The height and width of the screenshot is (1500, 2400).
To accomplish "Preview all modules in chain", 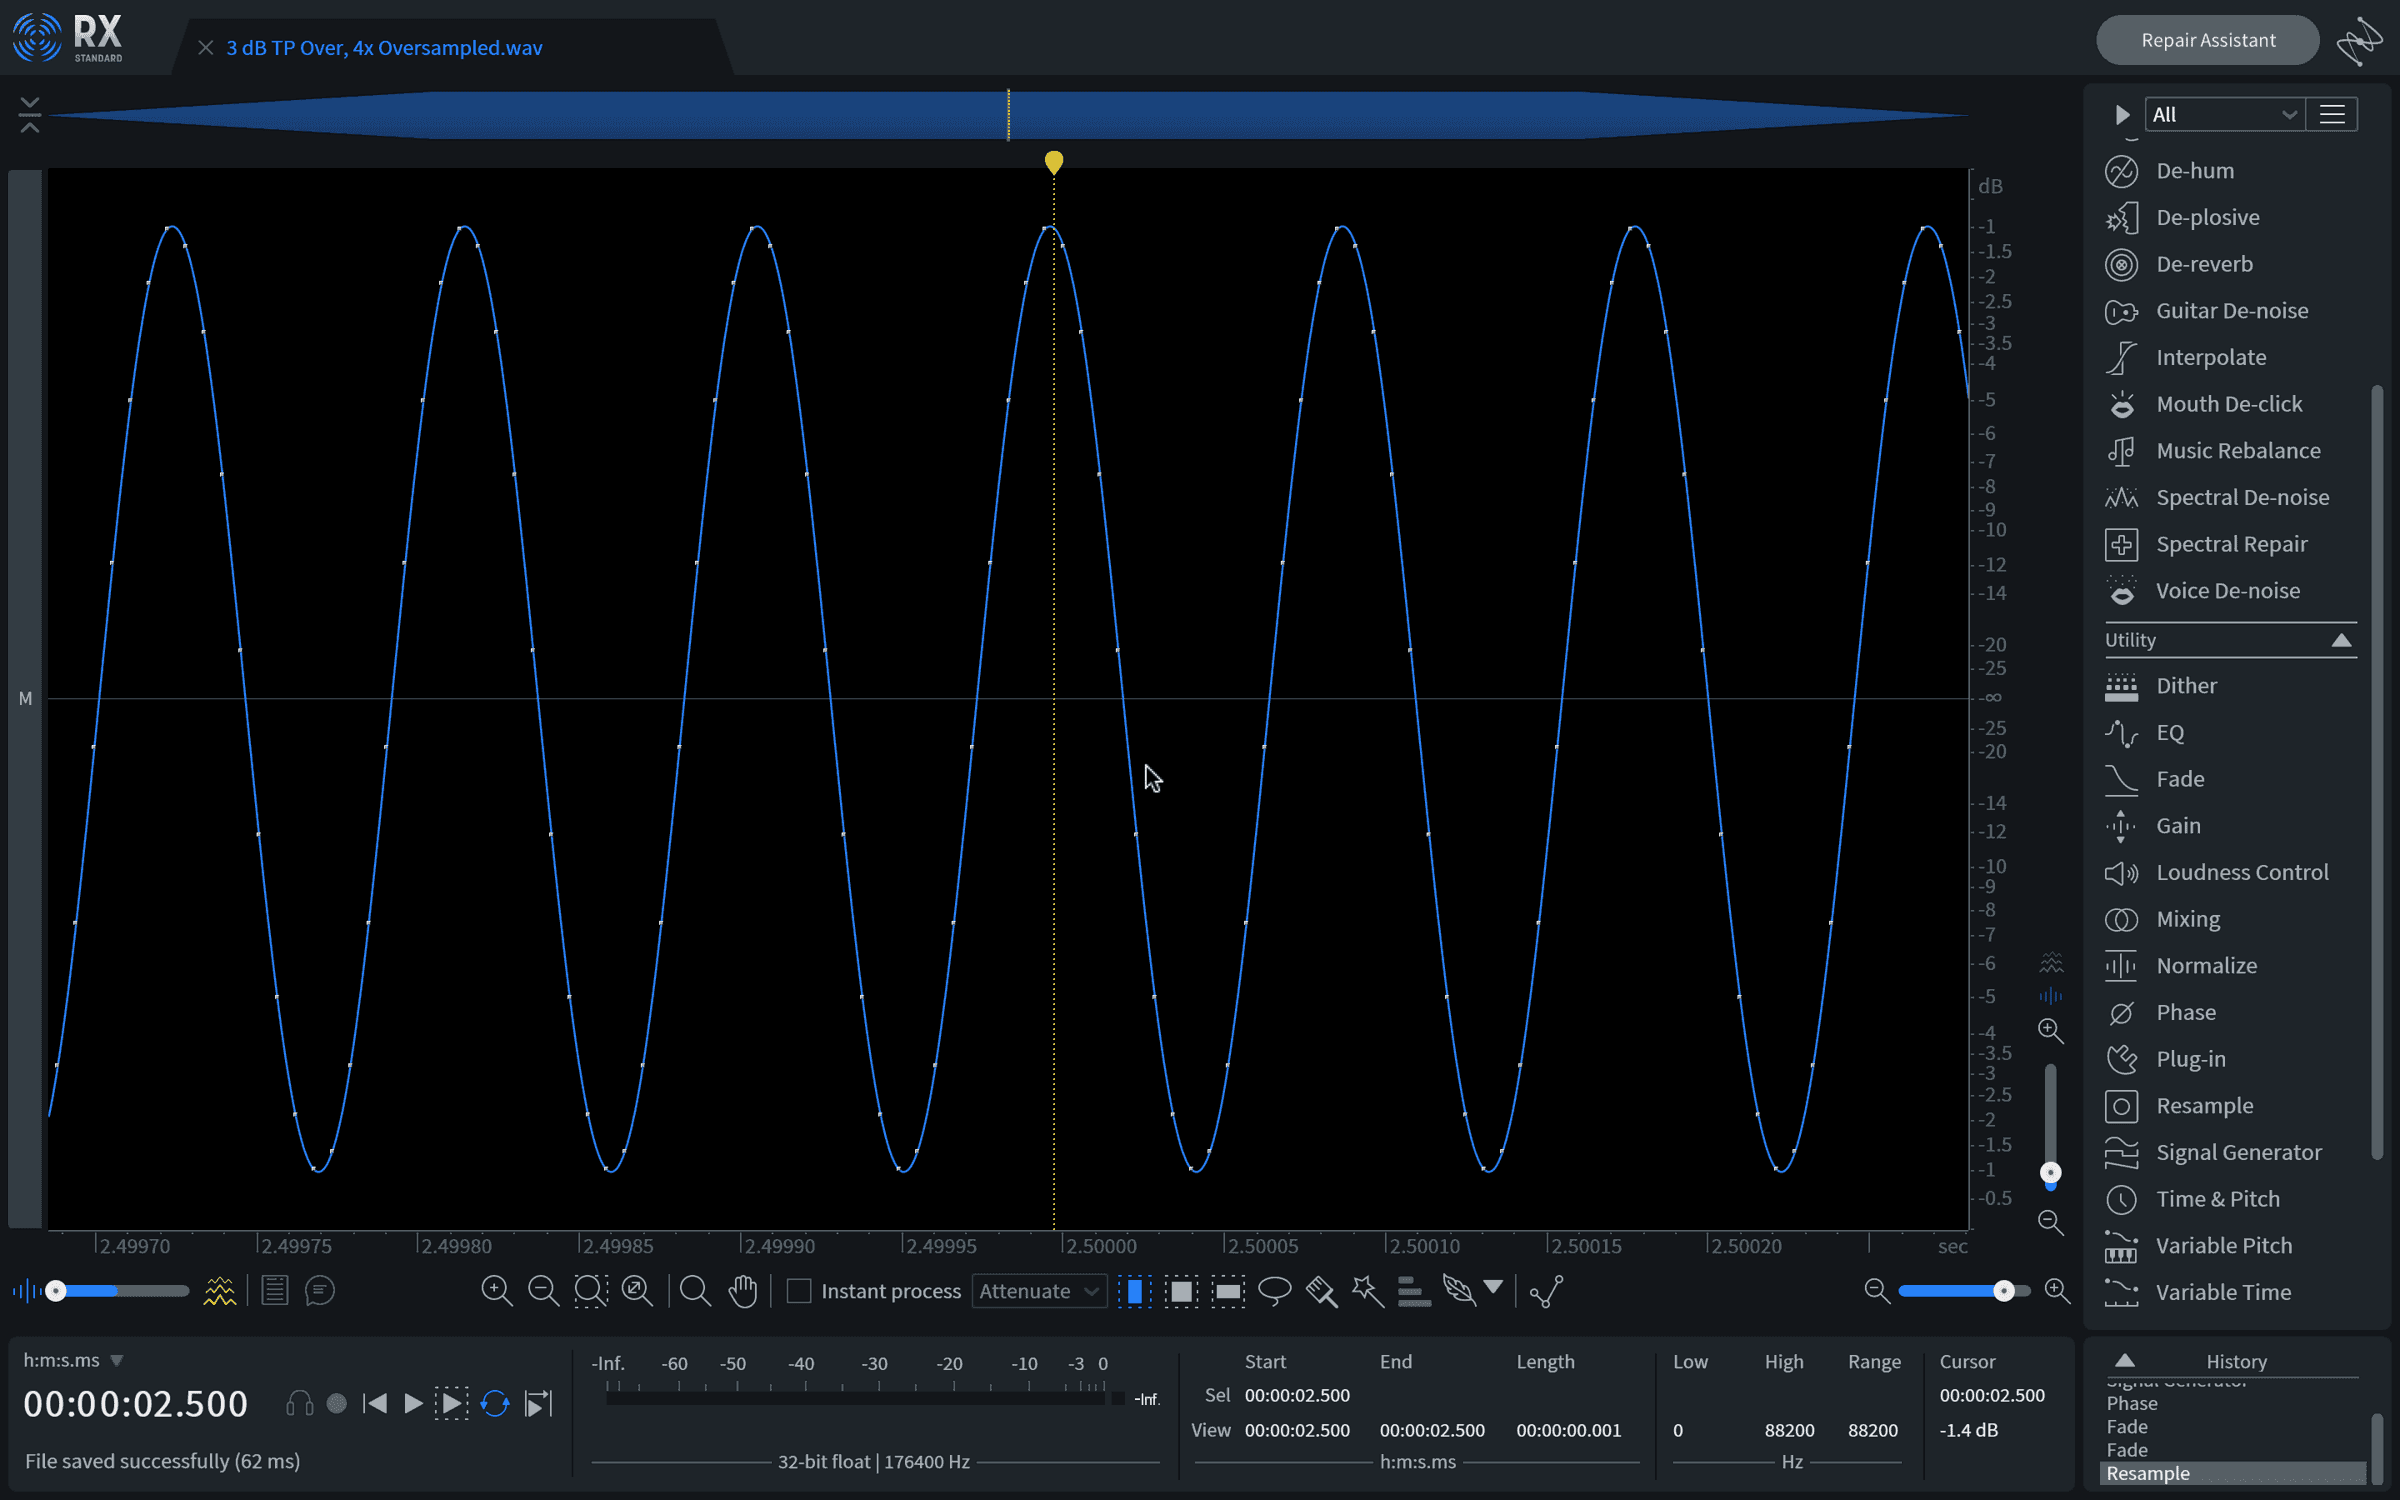I will 2122,115.
